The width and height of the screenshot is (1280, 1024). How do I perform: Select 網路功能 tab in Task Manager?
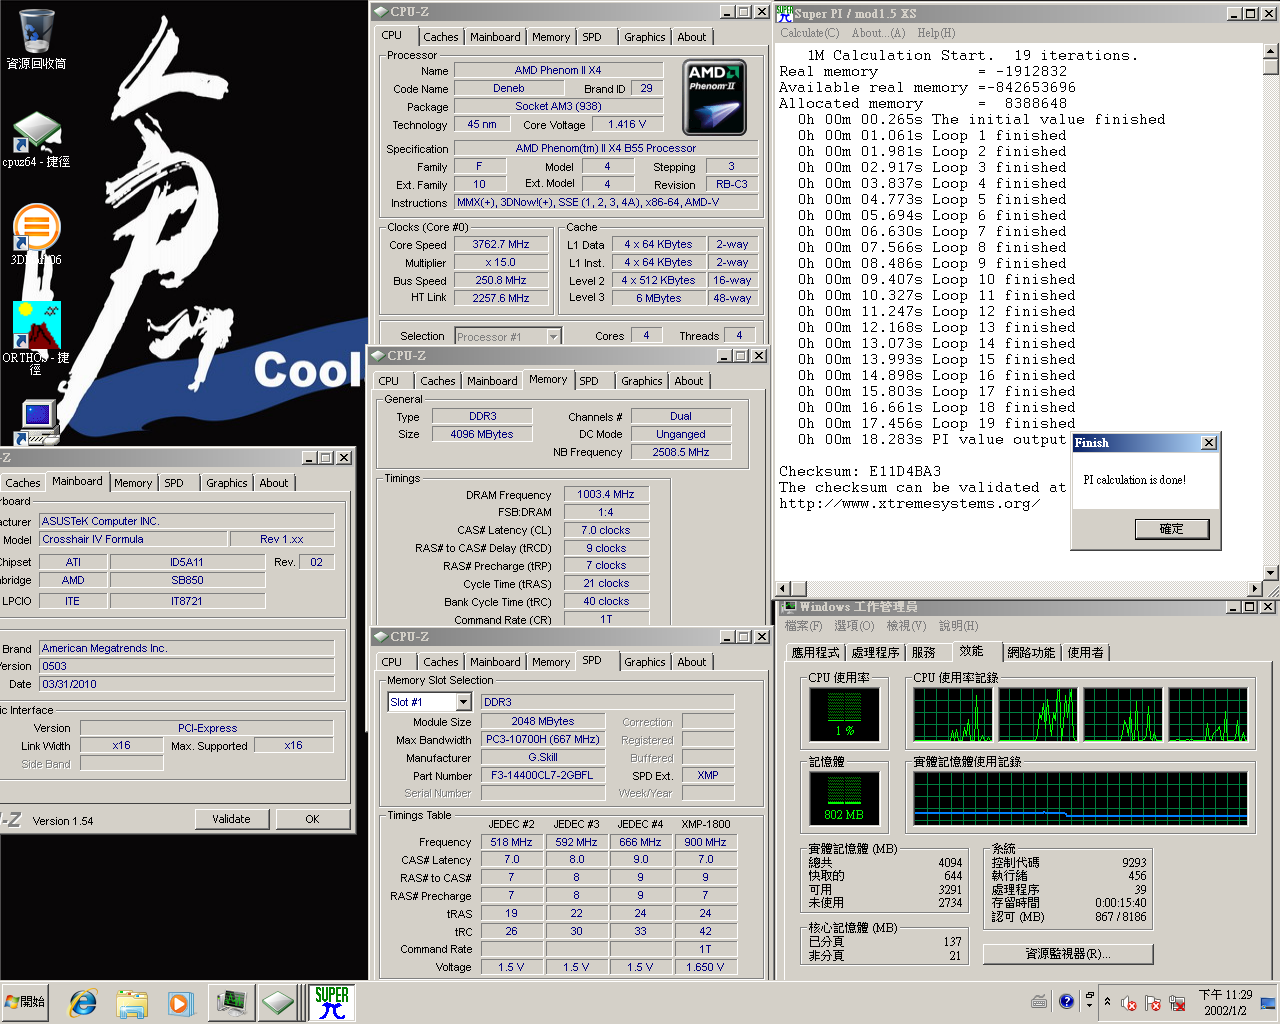[1031, 652]
